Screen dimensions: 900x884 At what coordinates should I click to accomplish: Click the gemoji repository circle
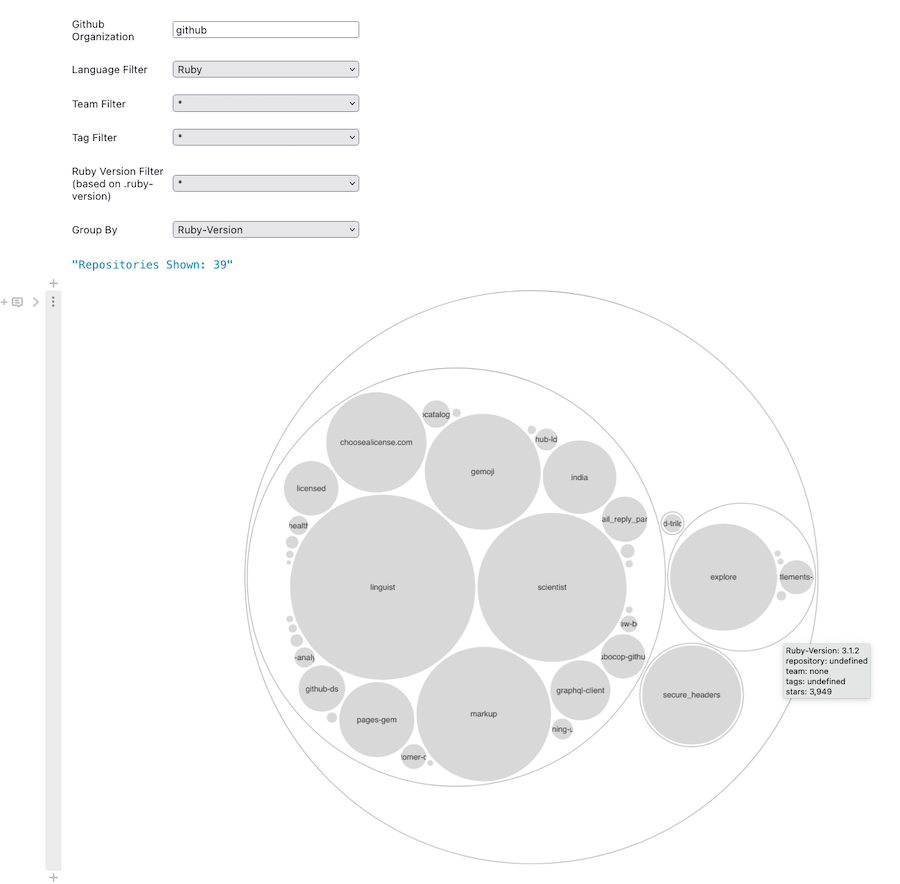point(482,472)
